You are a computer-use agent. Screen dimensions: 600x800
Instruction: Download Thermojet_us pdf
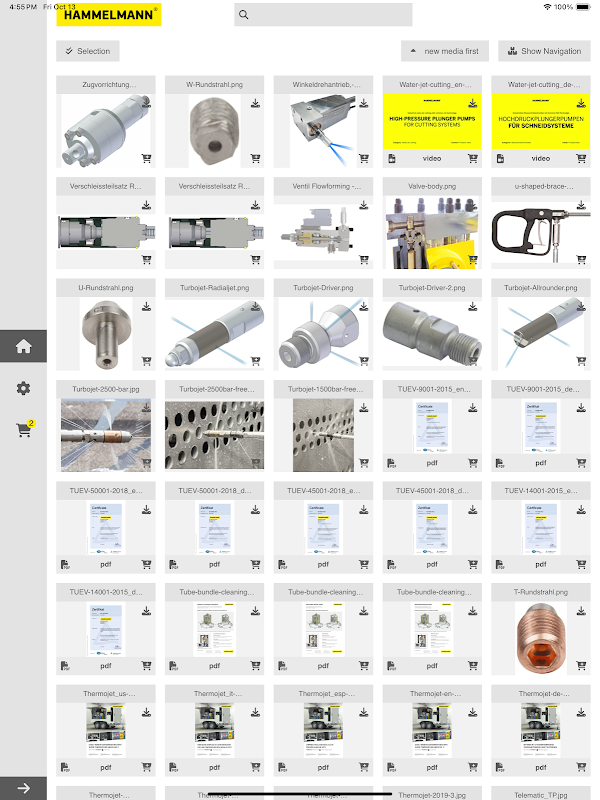pos(146,712)
